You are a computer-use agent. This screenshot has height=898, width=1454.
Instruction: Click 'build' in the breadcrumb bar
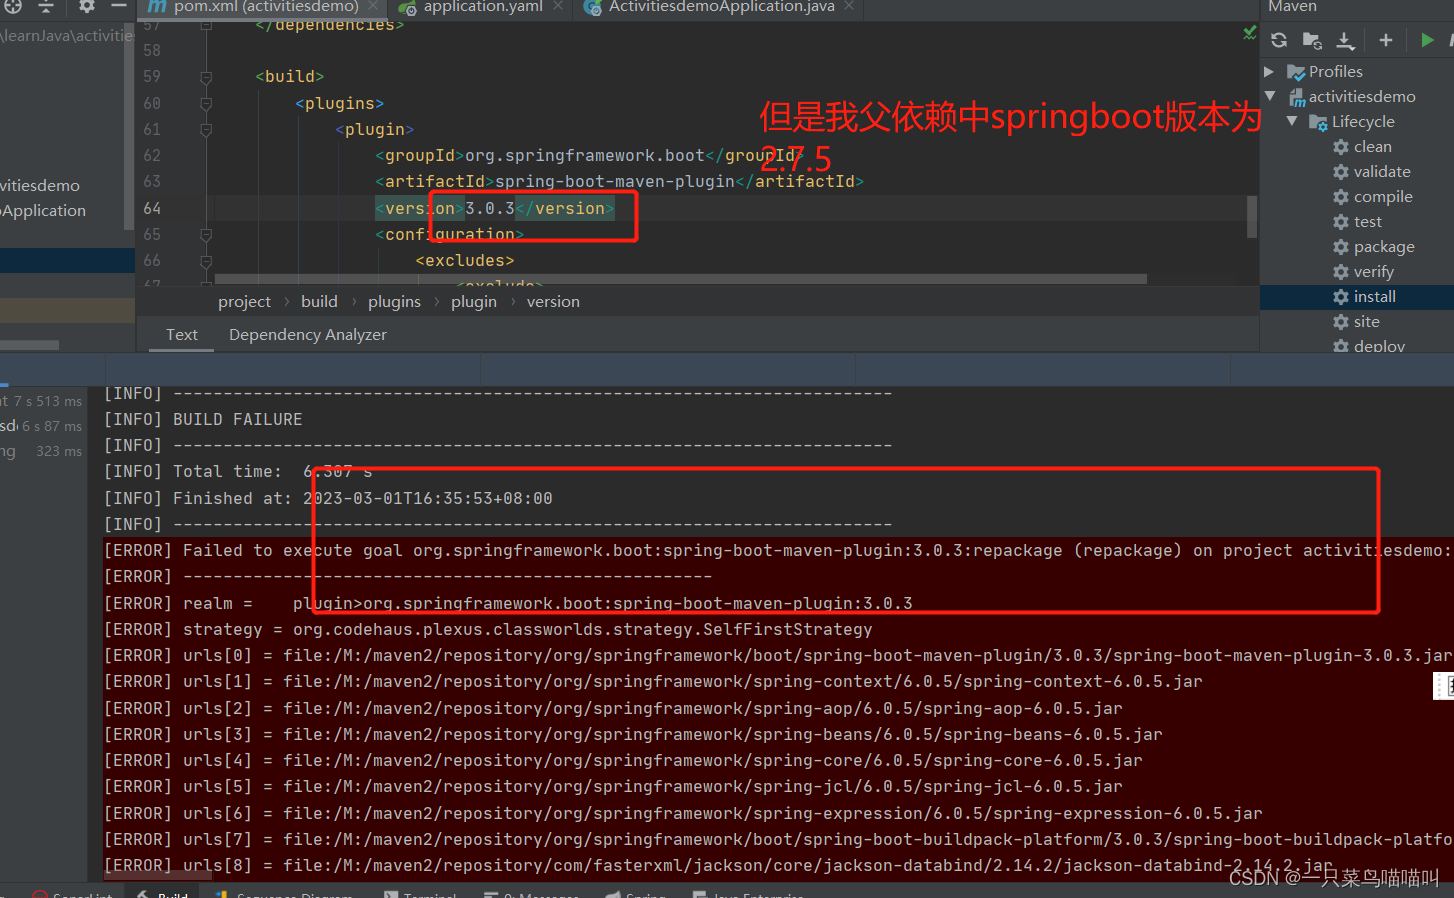coord(319,302)
